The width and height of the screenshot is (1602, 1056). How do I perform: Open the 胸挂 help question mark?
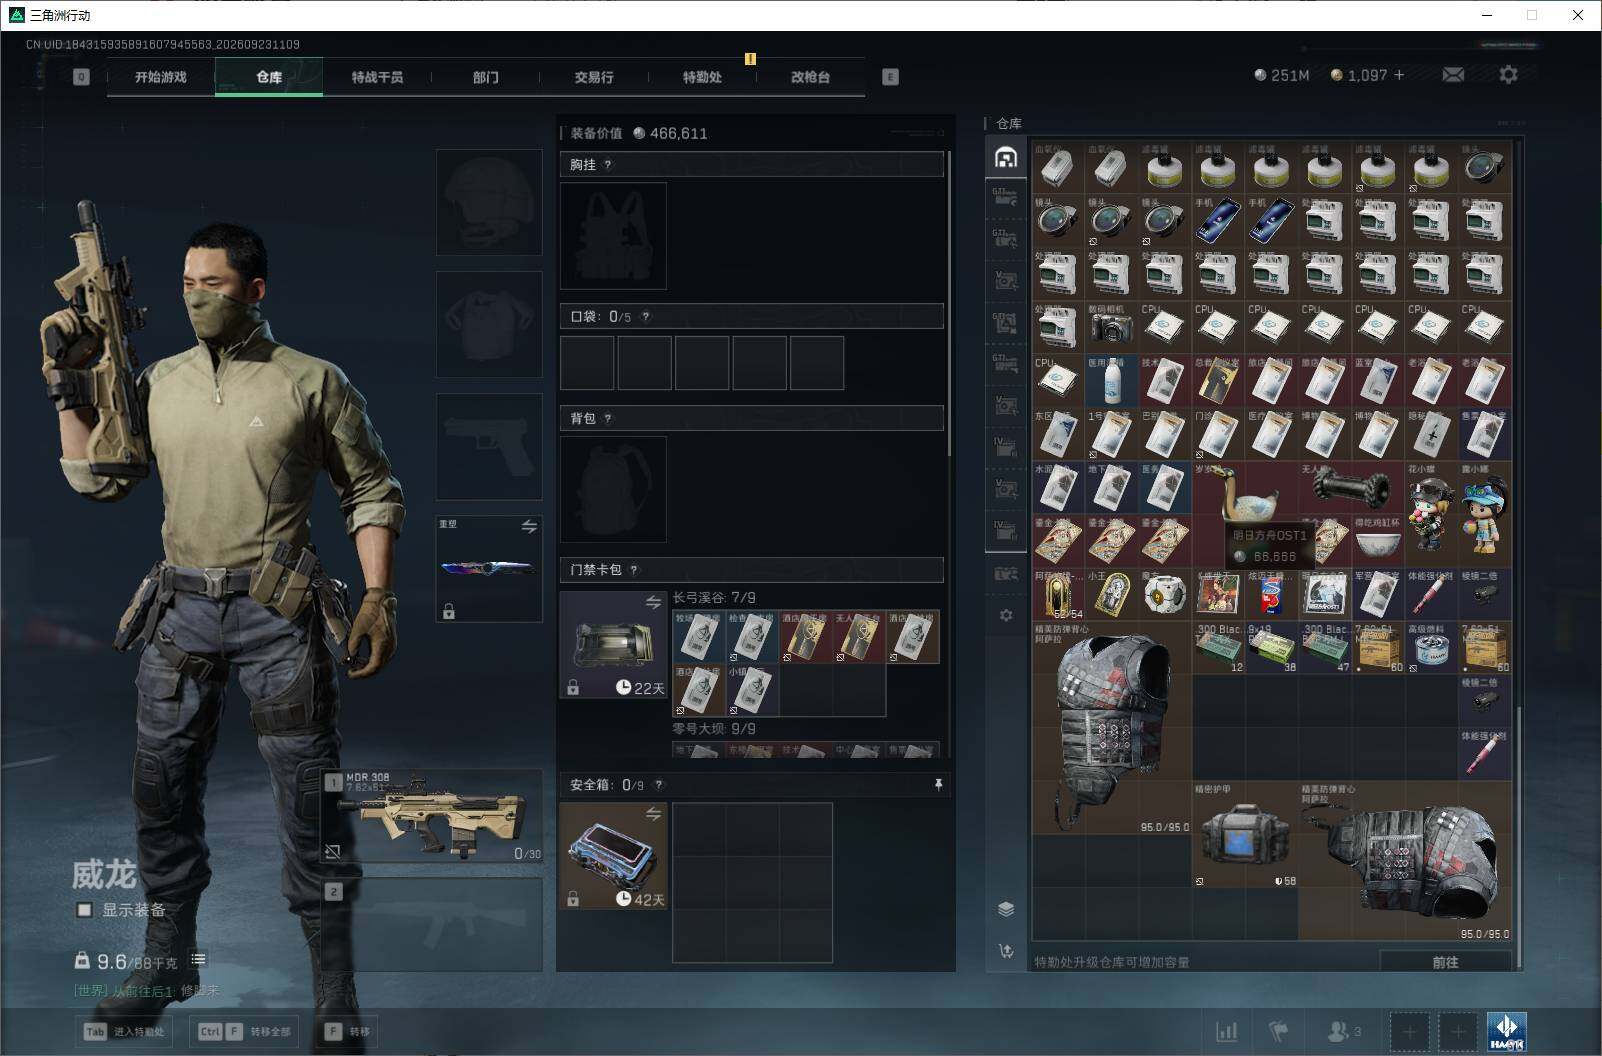click(x=608, y=165)
